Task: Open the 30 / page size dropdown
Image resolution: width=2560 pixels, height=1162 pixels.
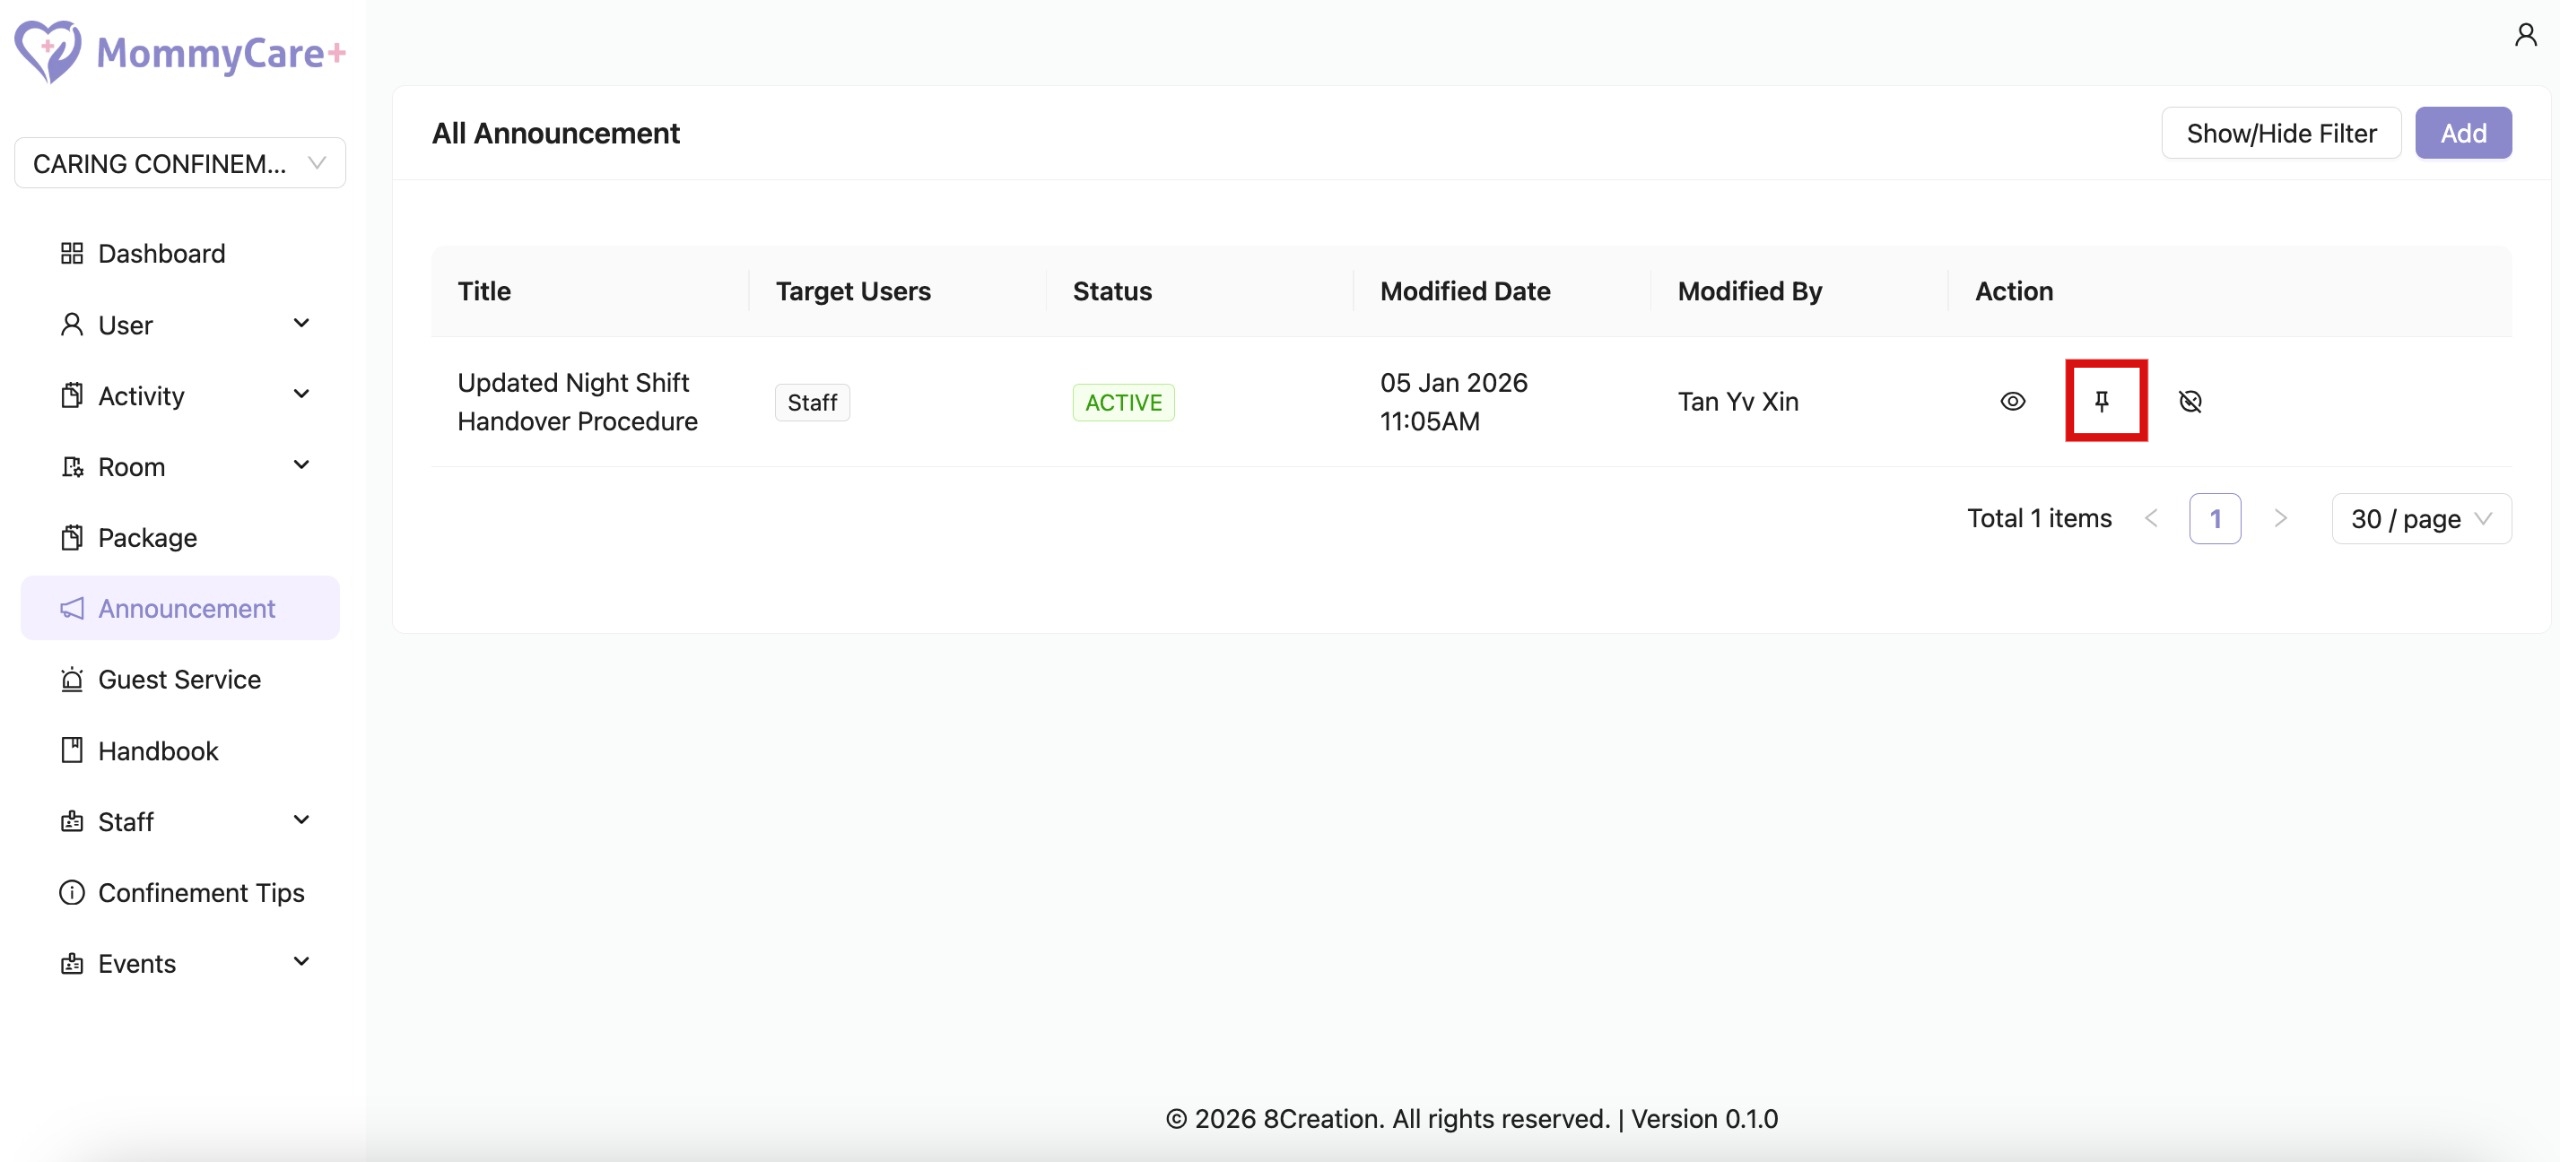Action: coord(2420,519)
